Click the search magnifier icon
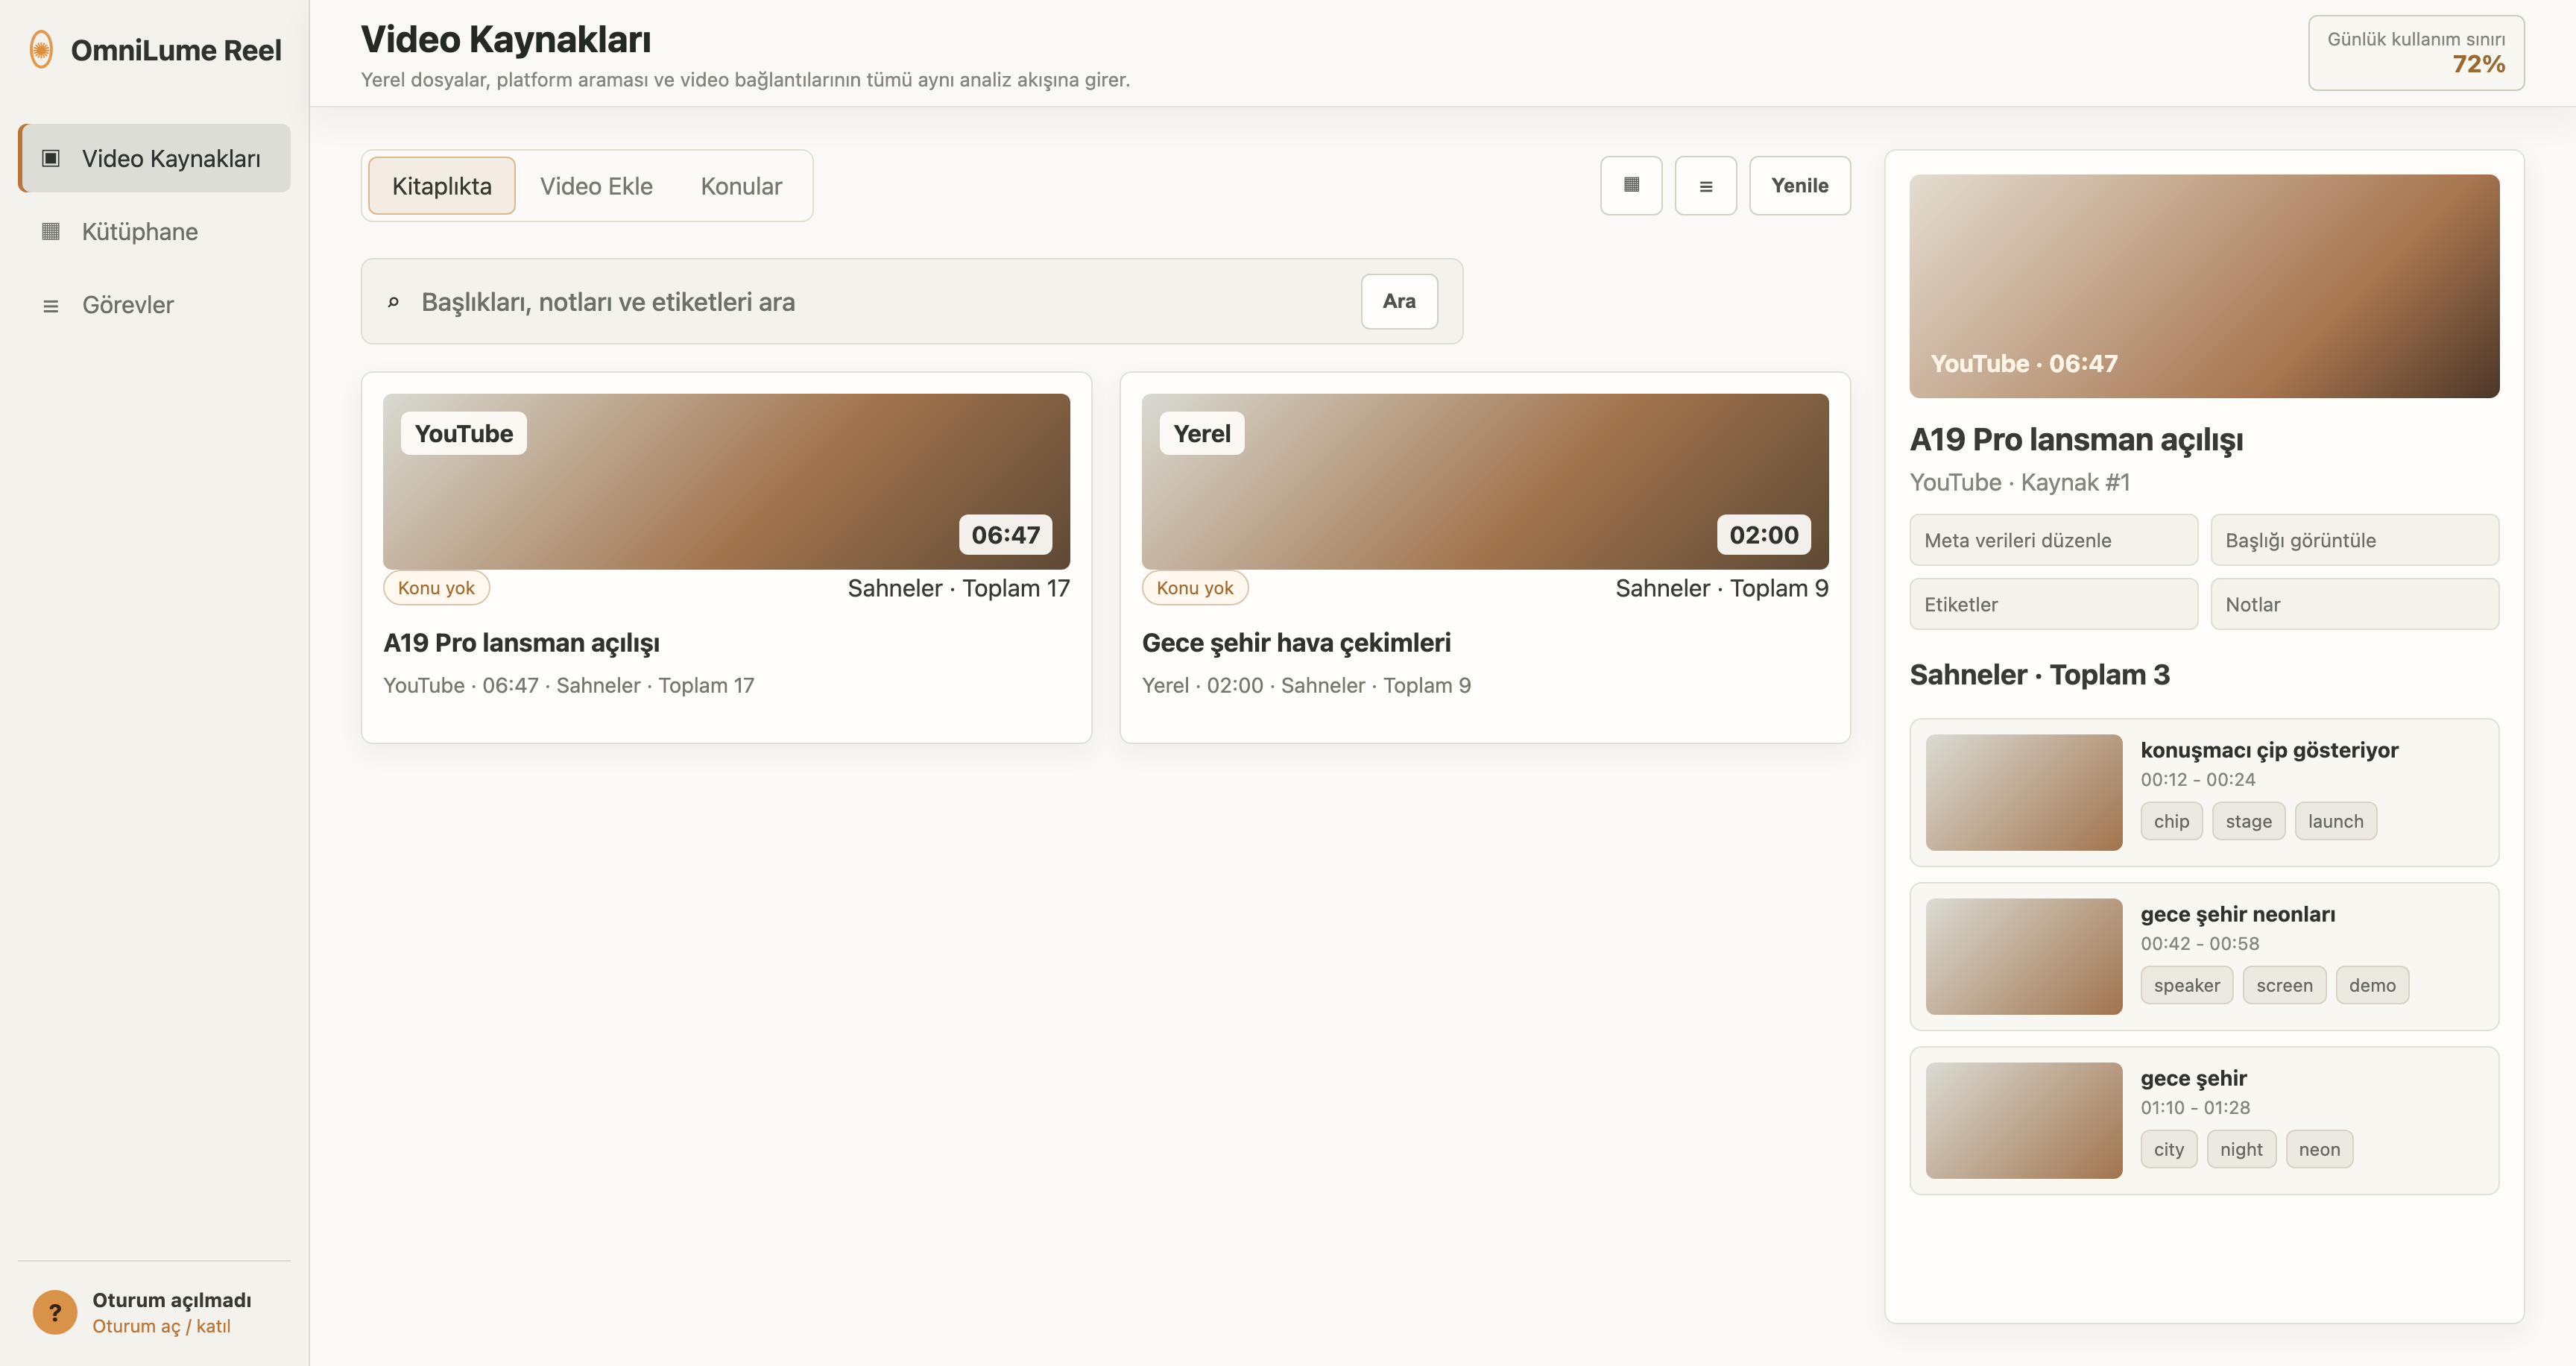 coord(393,302)
